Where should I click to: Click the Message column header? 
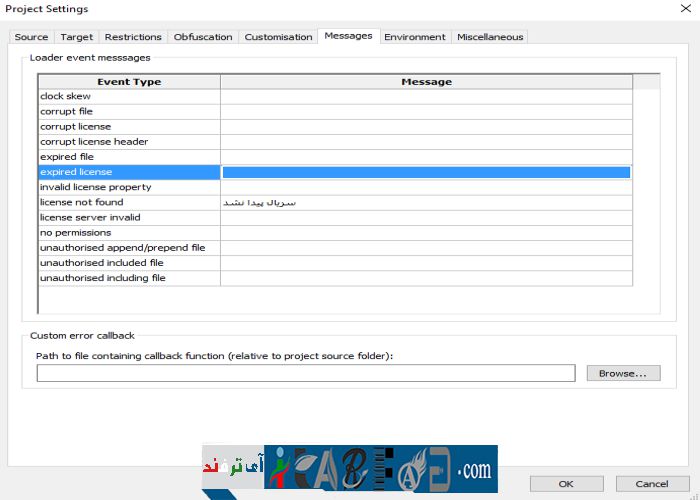click(x=426, y=82)
